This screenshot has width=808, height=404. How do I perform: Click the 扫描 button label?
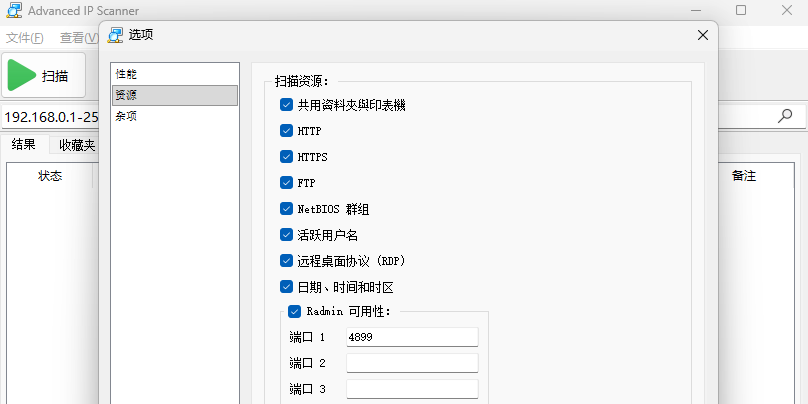tap(55, 76)
